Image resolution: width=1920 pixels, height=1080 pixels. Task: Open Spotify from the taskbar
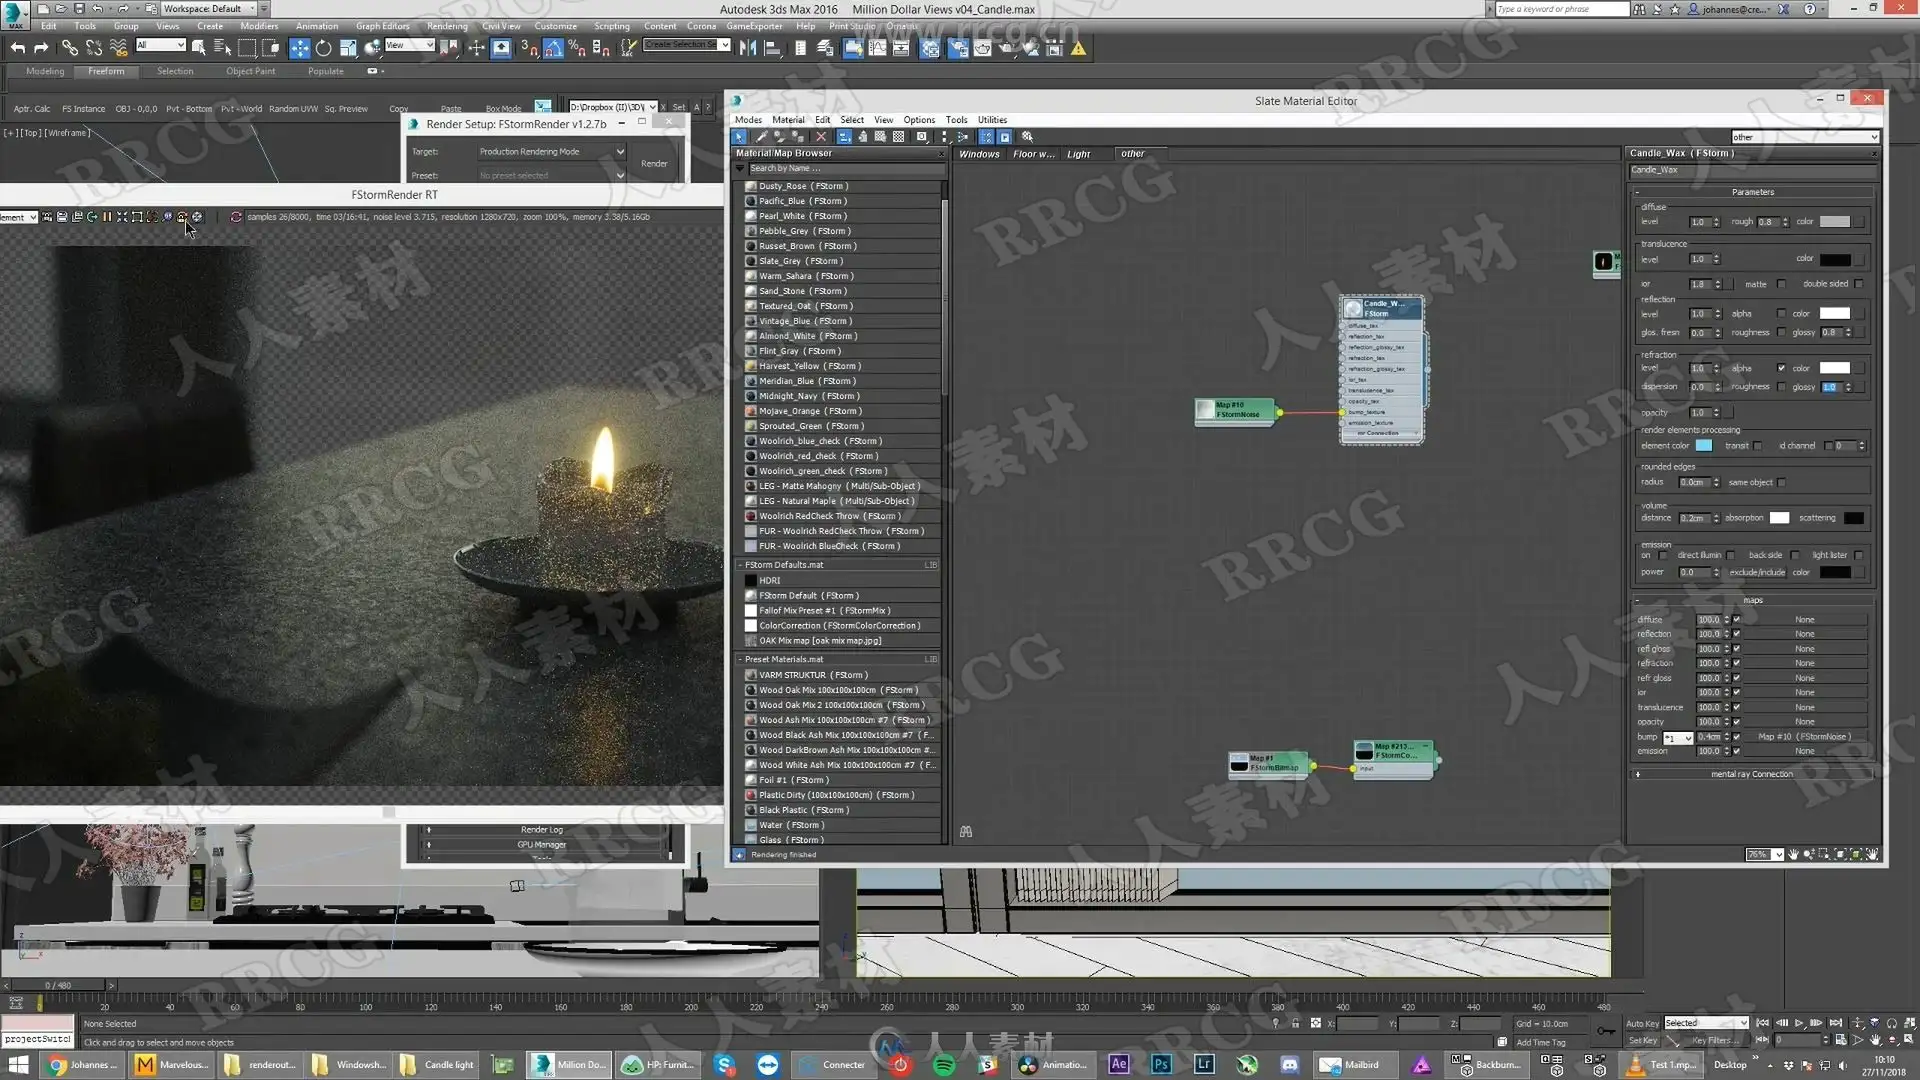pos(943,1065)
